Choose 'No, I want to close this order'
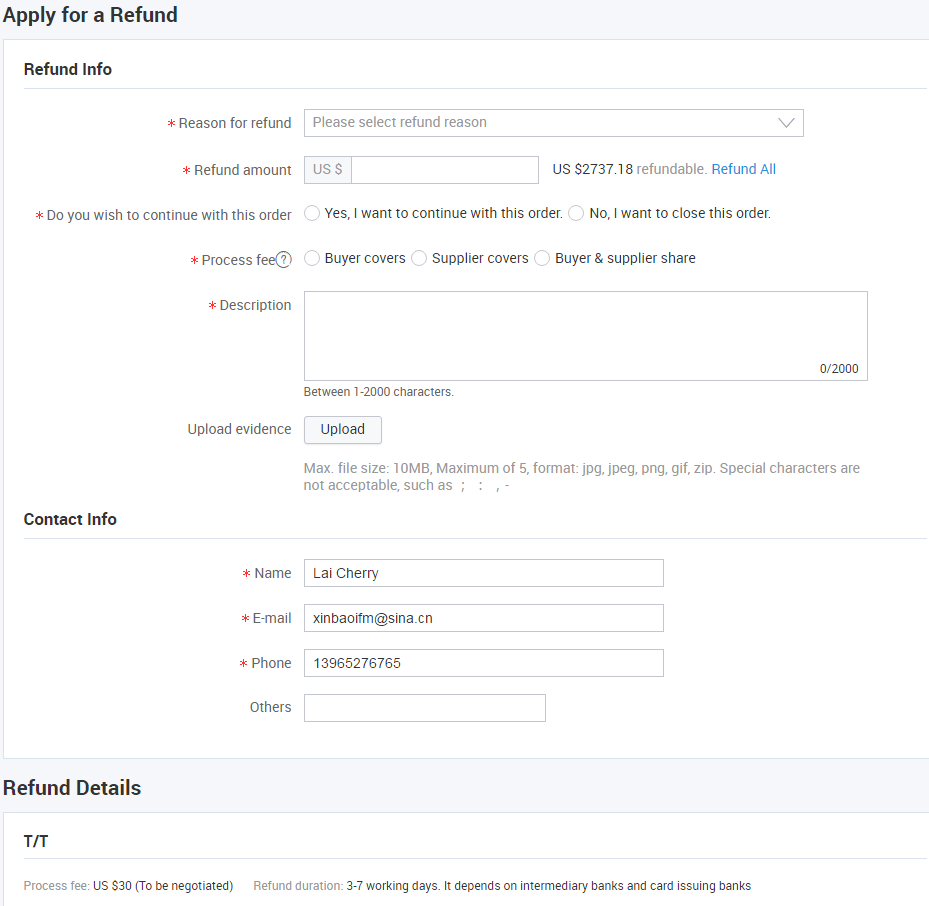 [x=577, y=213]
